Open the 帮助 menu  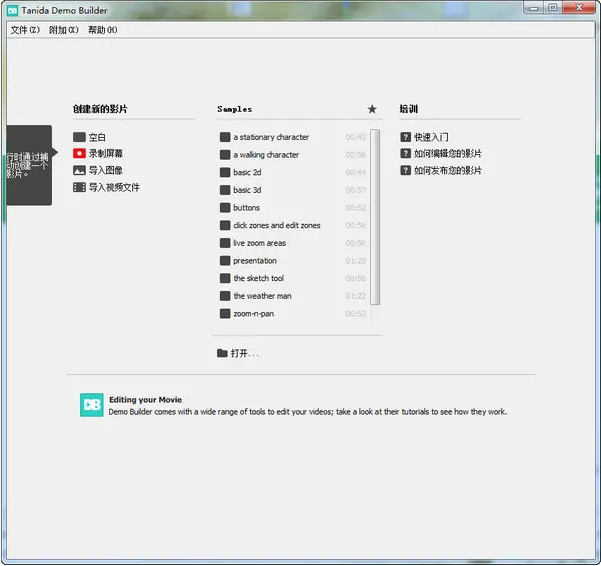pyautogui.click(x=103, y=30)
